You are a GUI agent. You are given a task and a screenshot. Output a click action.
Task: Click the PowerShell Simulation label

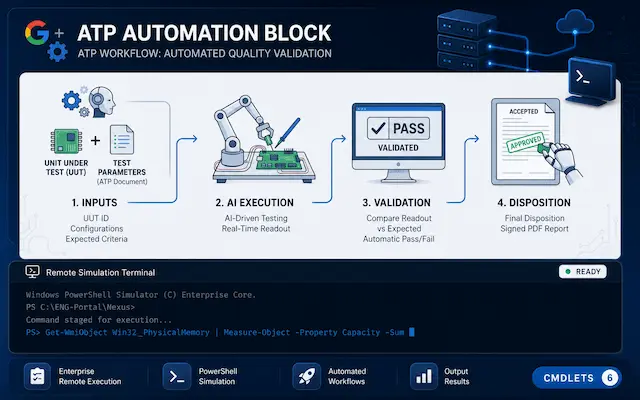[218, 376]
